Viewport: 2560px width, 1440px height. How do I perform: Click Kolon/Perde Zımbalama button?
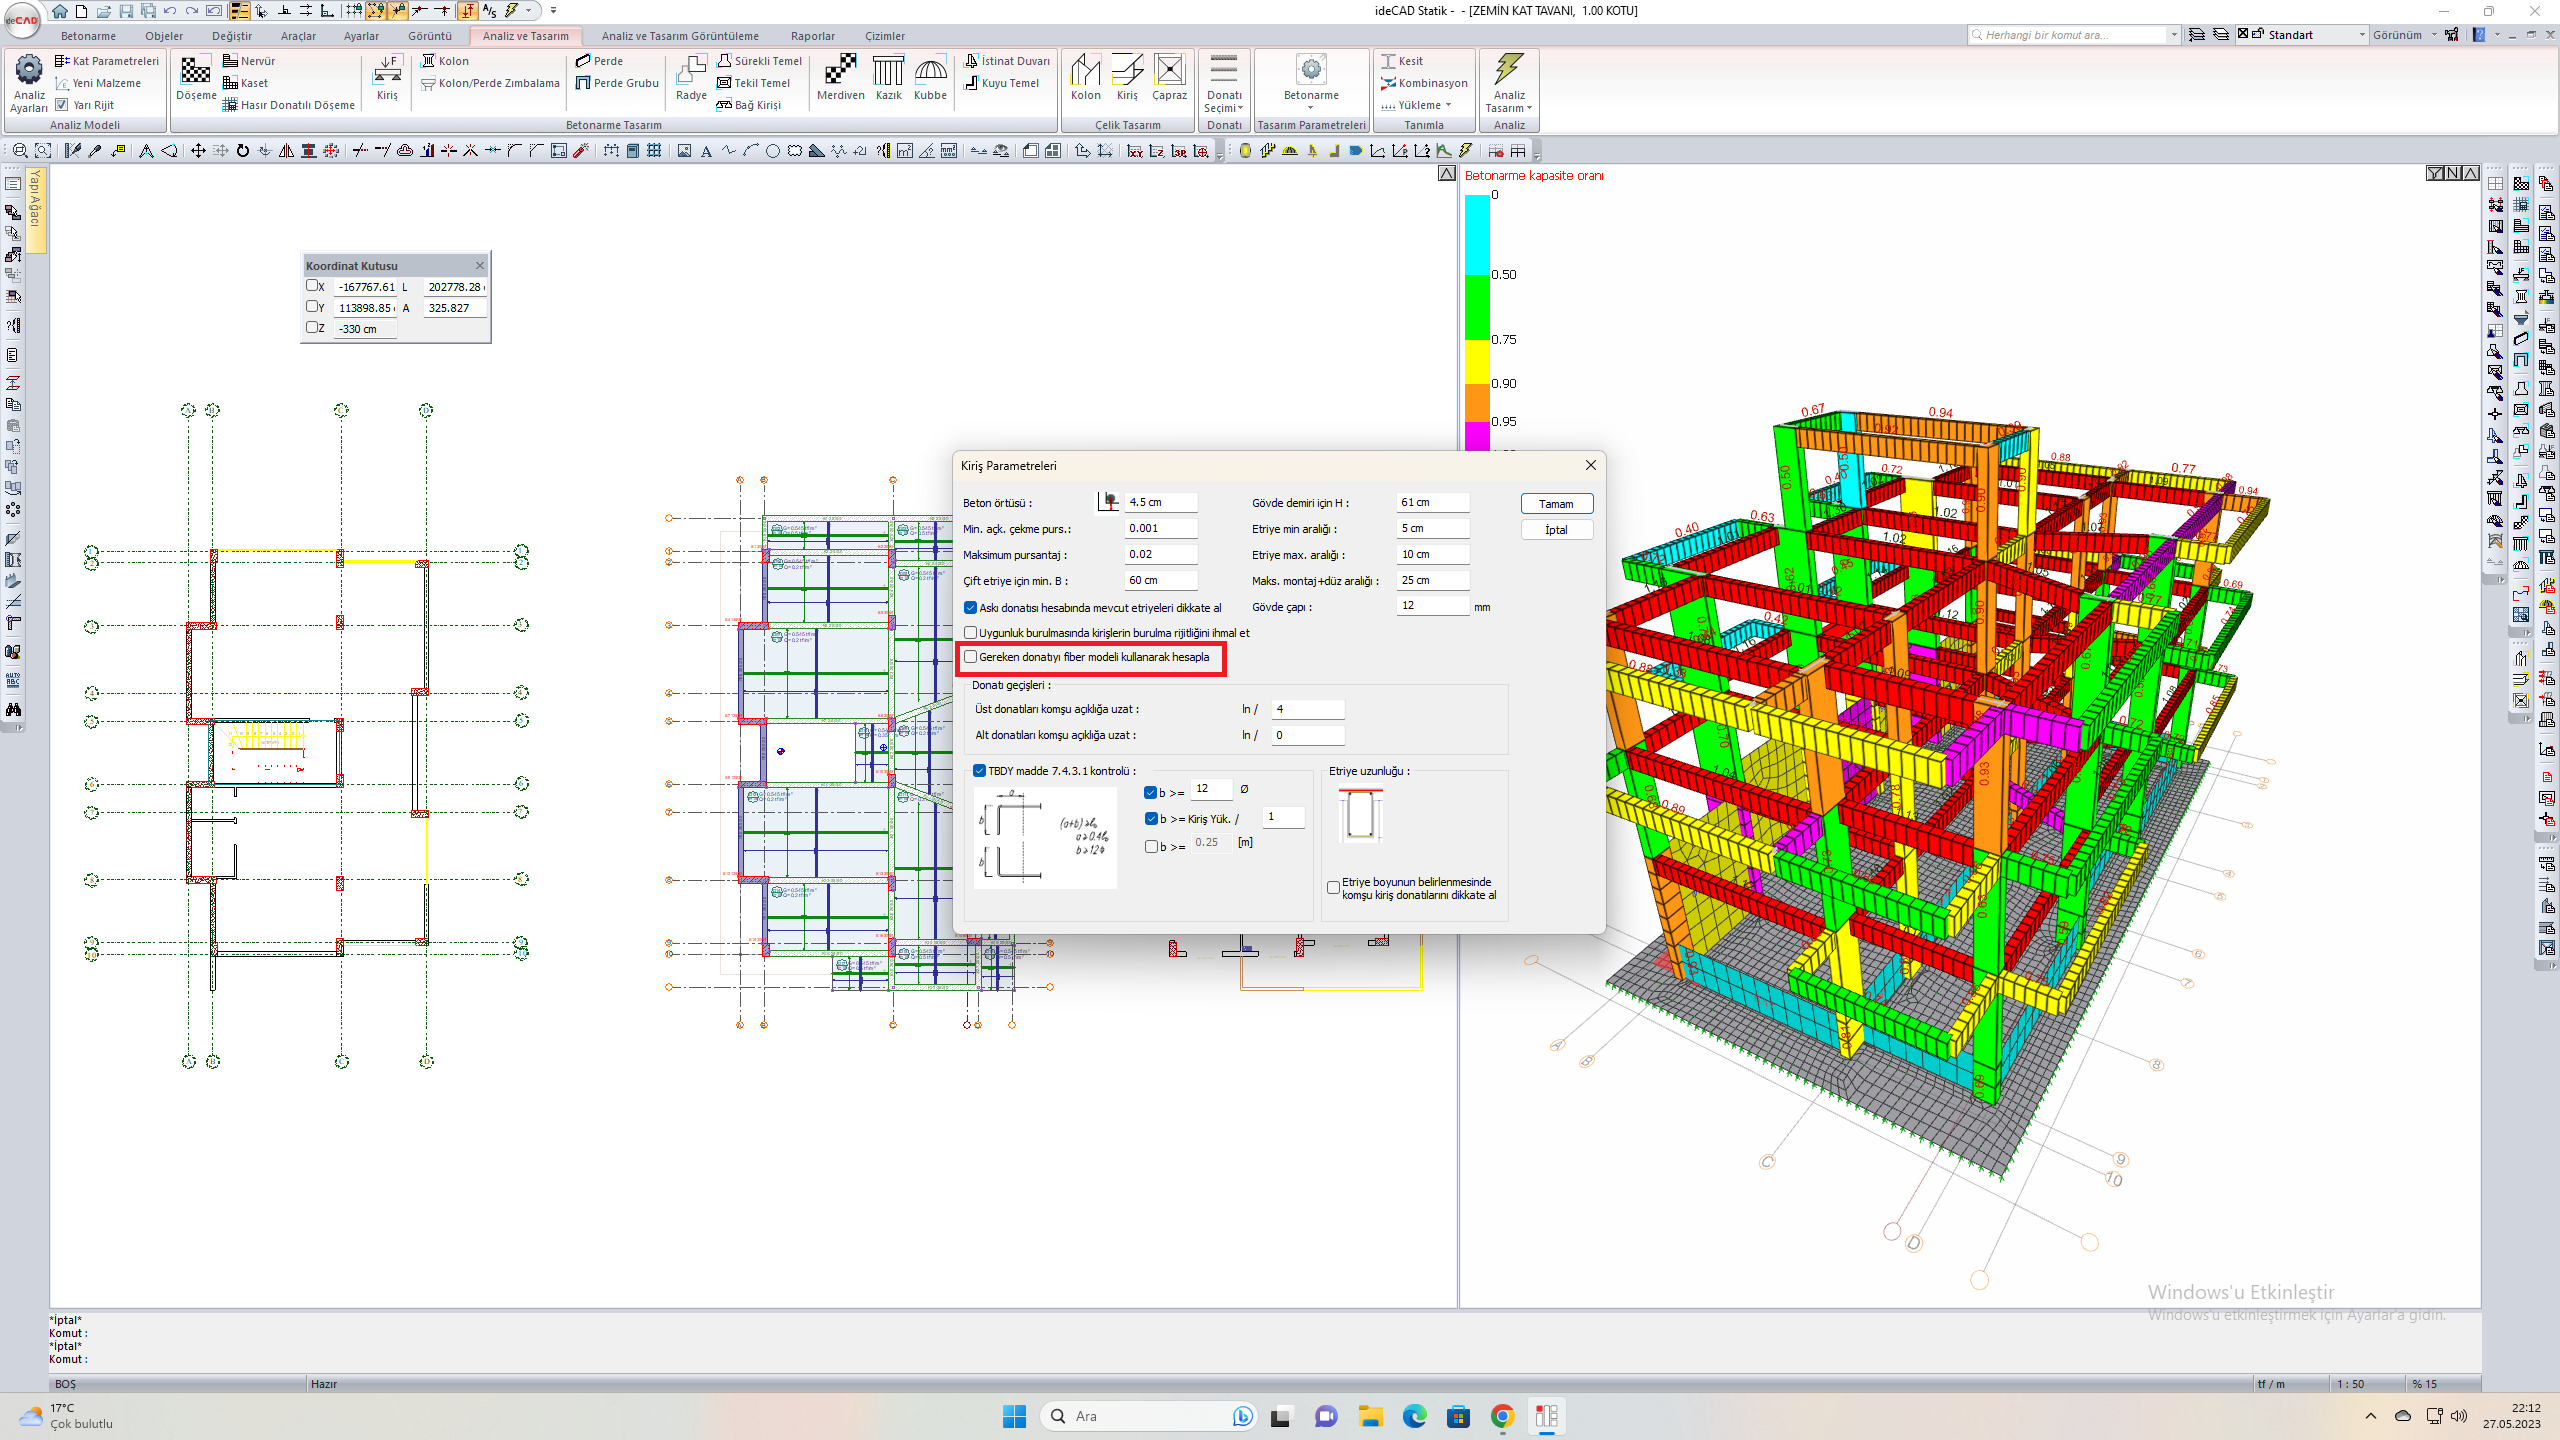click(490, 83)
